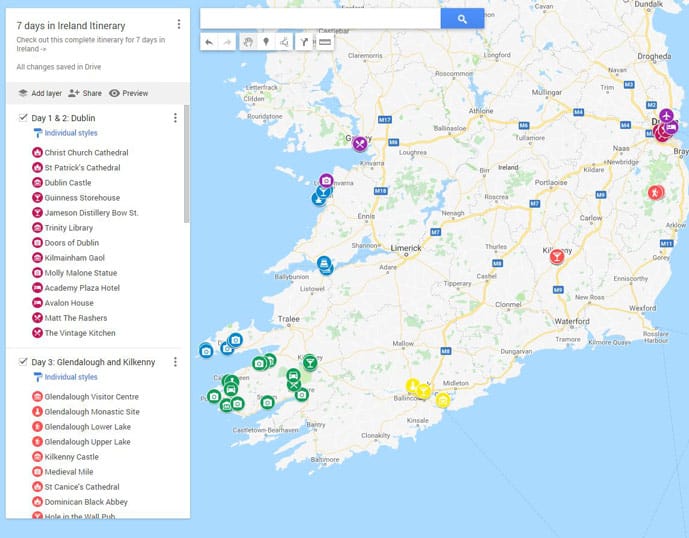Click the redo arrow in toolbar
Screen dimensions: 689x538
227,42
